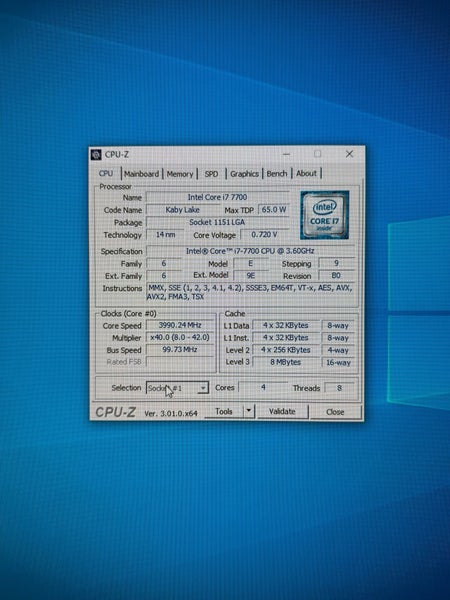This screenshot has width=450, height=600.
Task: Click the Level 2 4 x 256 KBytes value
Action: [x=285, y=350]
